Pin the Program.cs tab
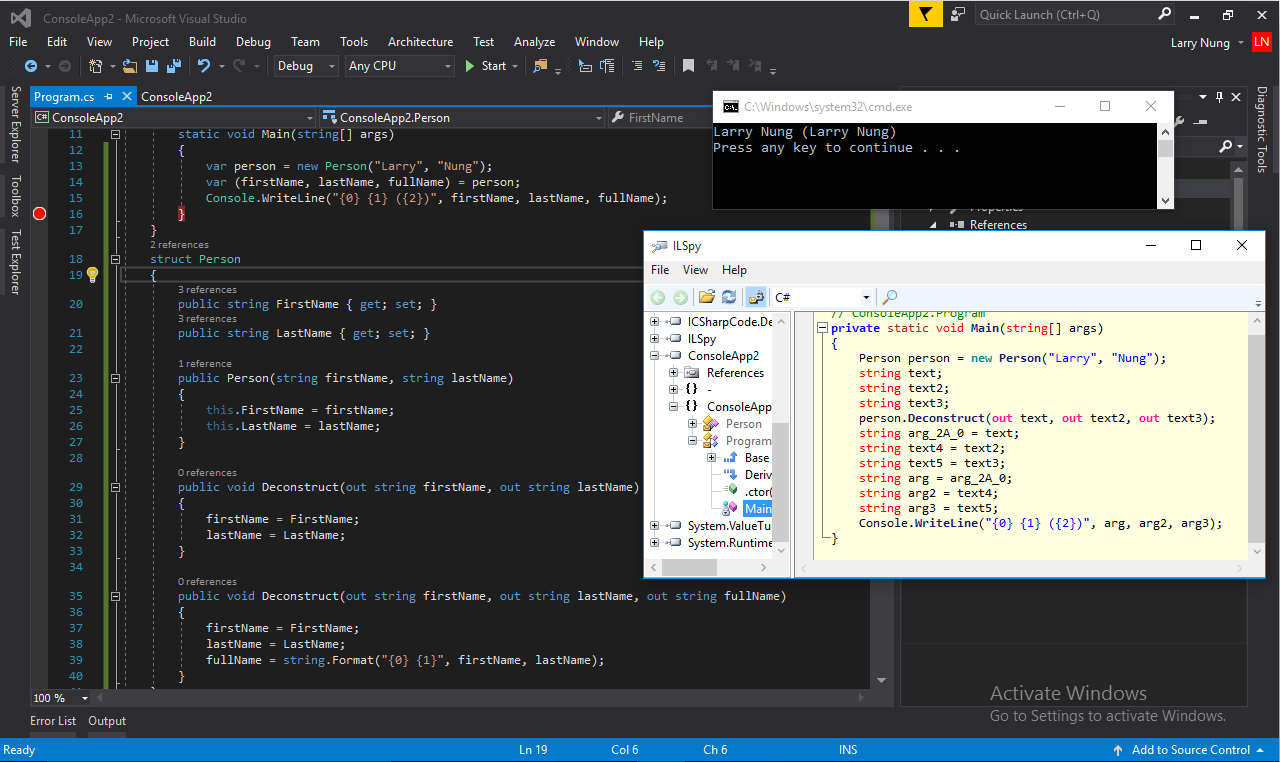The height and width of the screenshot is (762, 1280). tap(107, 97)
